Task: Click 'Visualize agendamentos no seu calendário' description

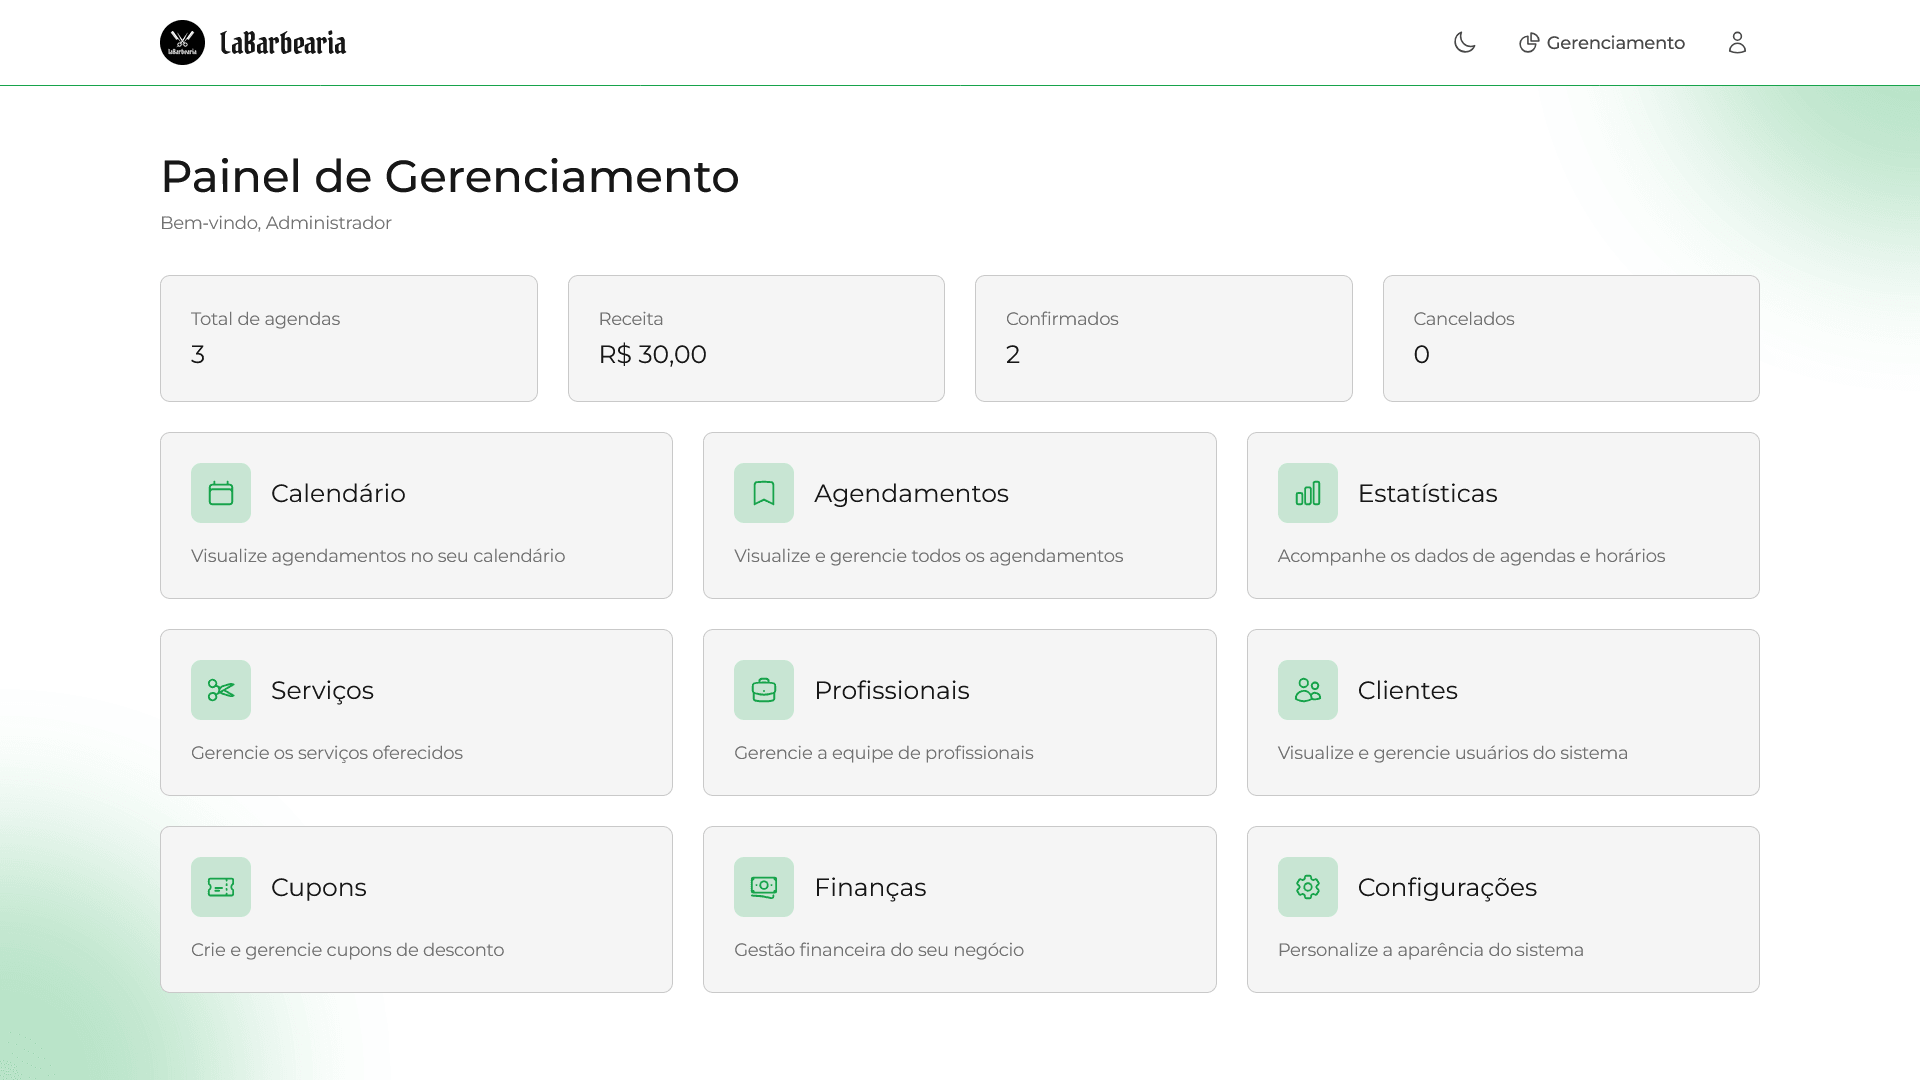Action: (378, 556)
